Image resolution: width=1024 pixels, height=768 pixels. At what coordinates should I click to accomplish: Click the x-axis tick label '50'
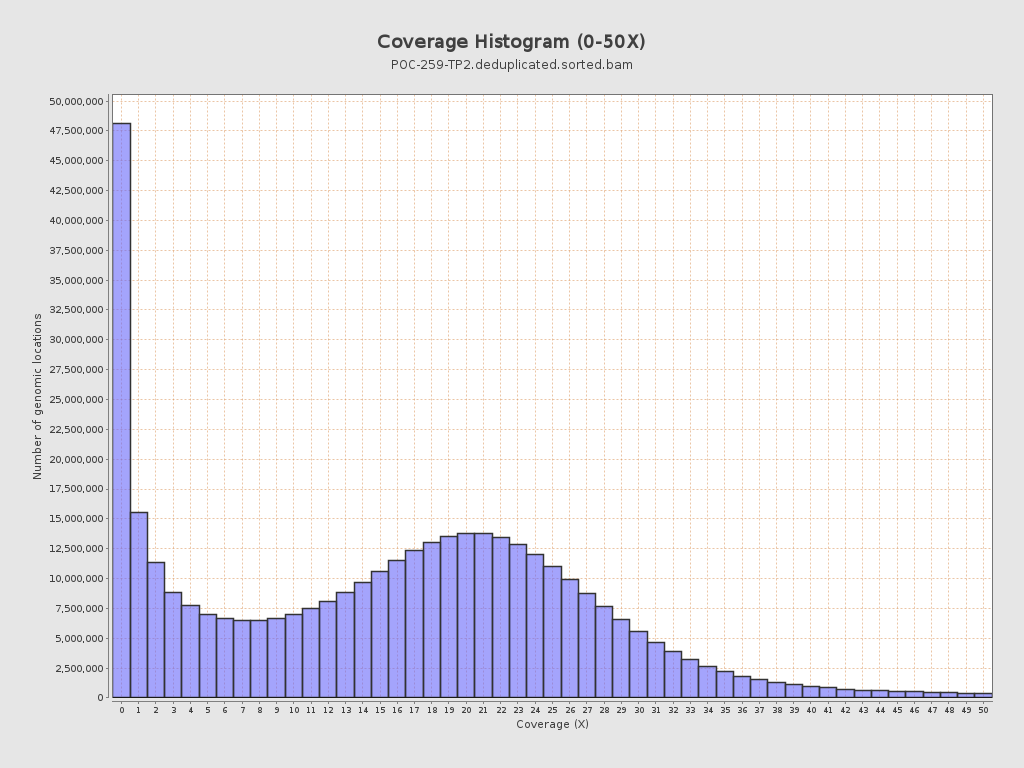[x=984, y=710]
